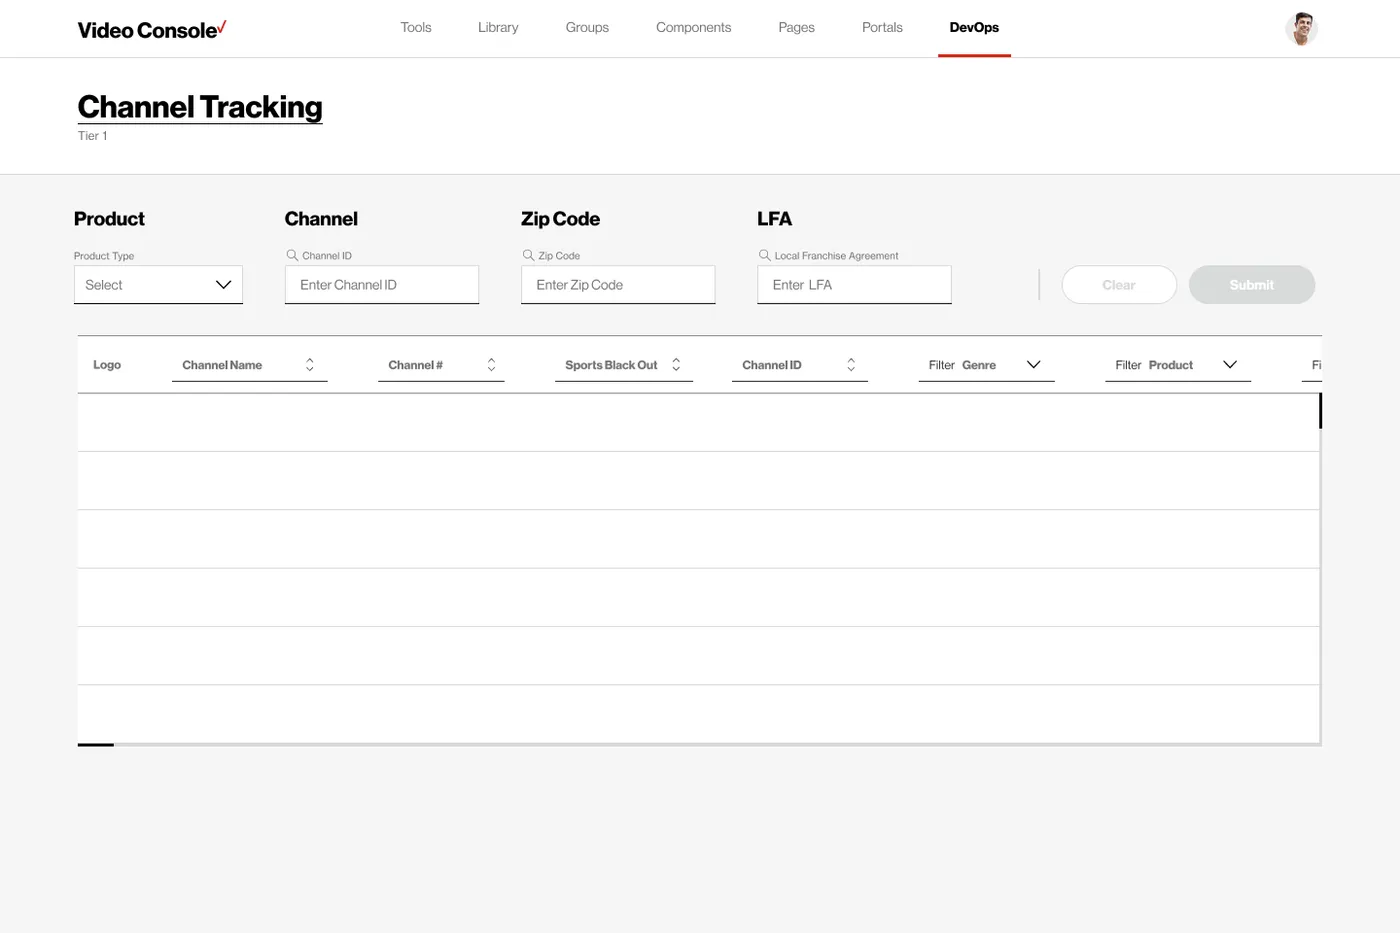
Task: Go to the Tools tab
Action: (x=416, y=28)
